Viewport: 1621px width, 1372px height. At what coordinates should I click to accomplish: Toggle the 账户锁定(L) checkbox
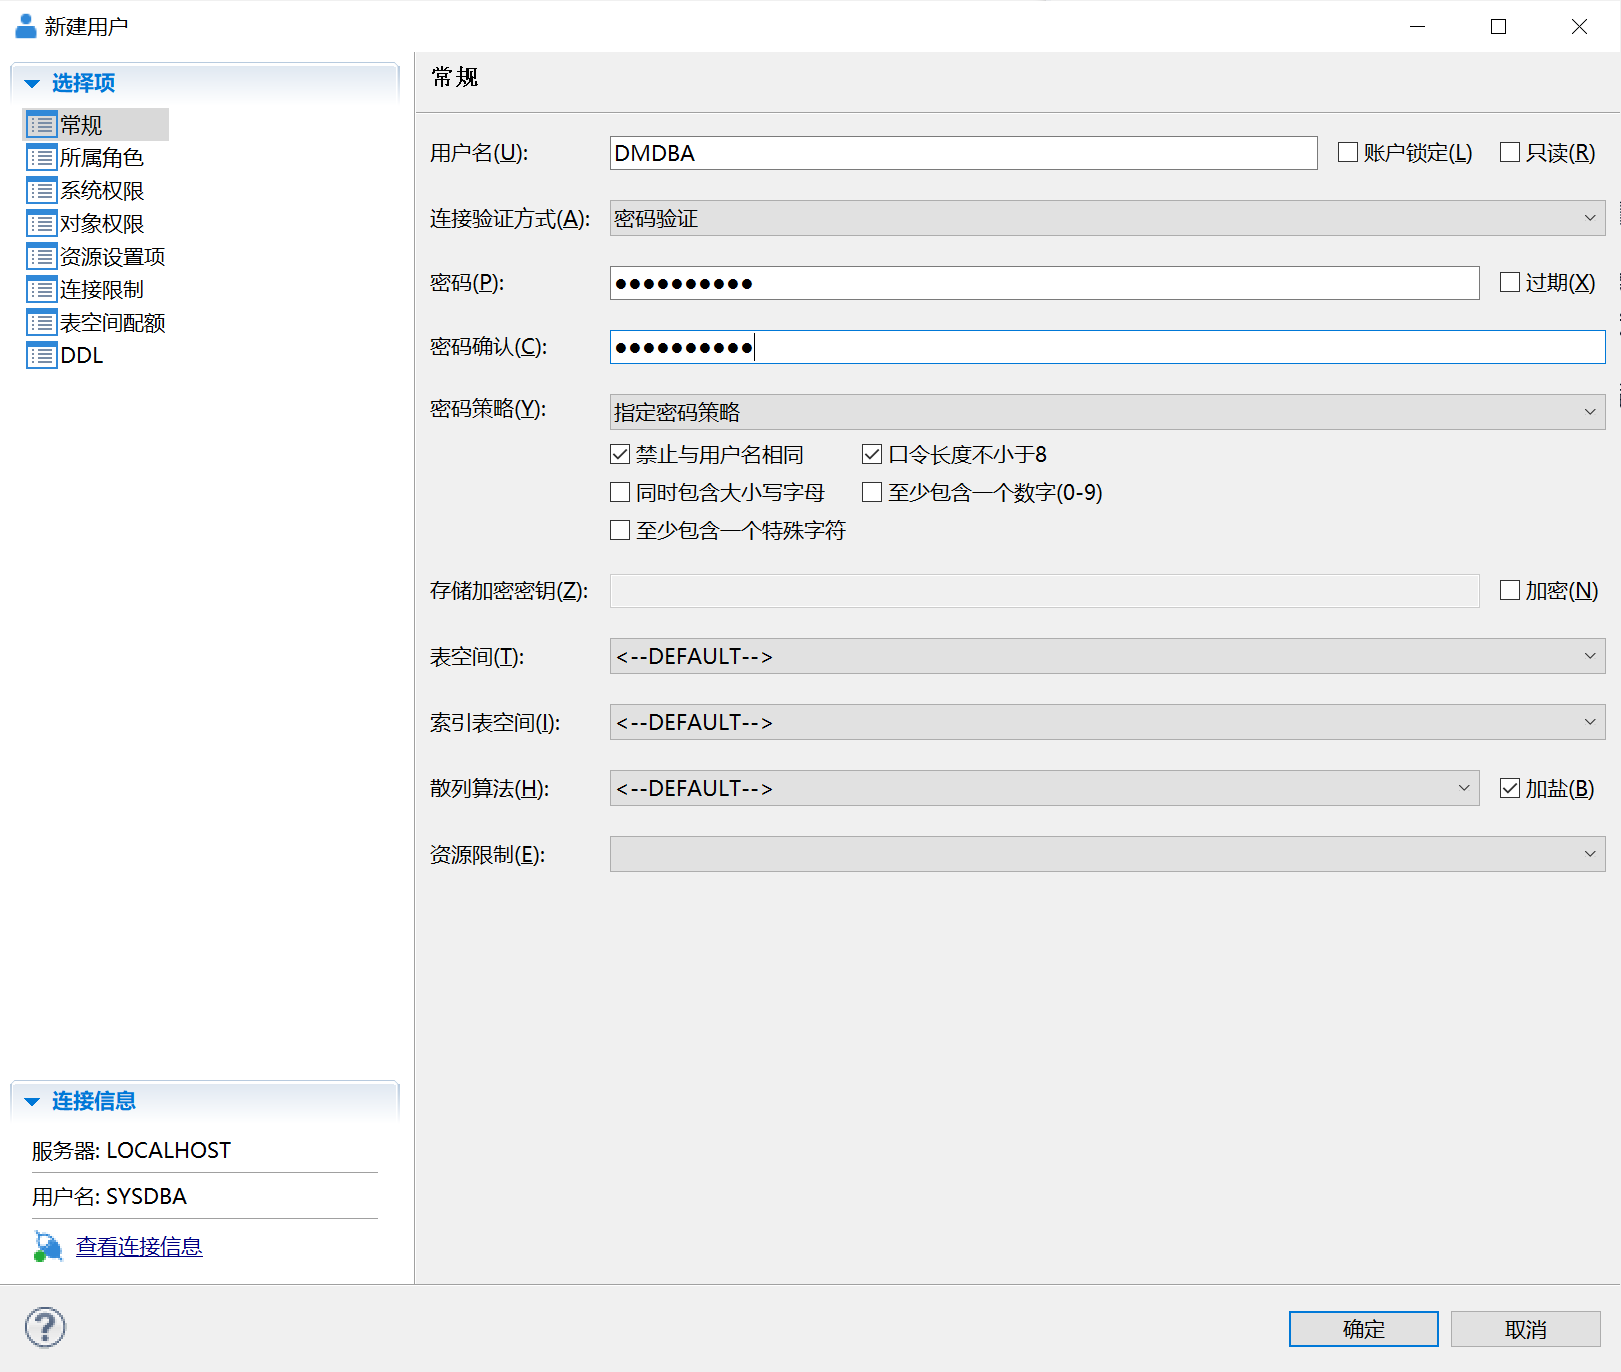click(1348, 152)
